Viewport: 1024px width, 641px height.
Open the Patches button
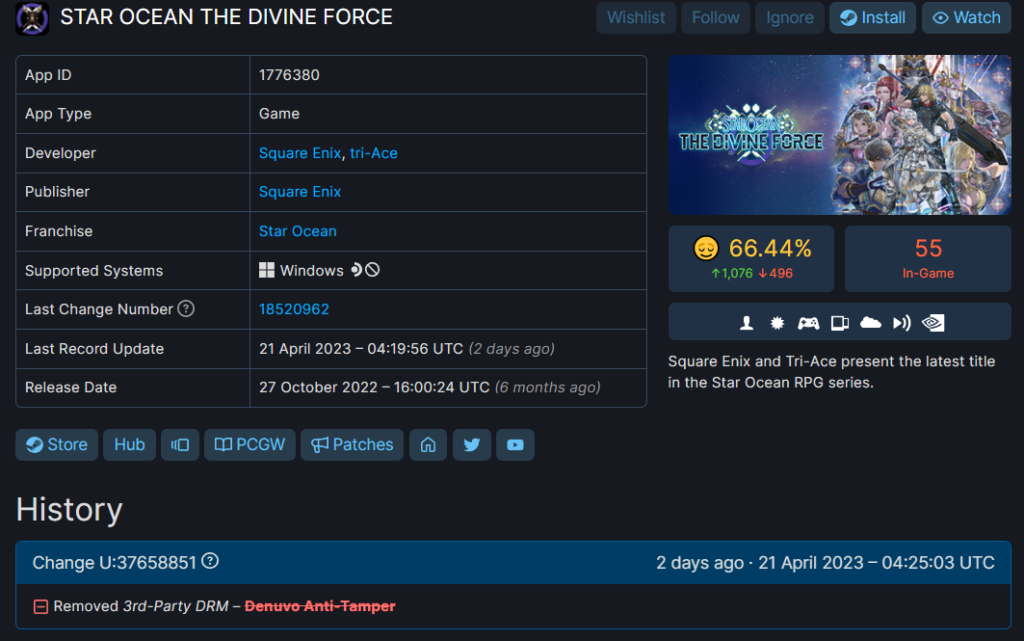point(352,445)
